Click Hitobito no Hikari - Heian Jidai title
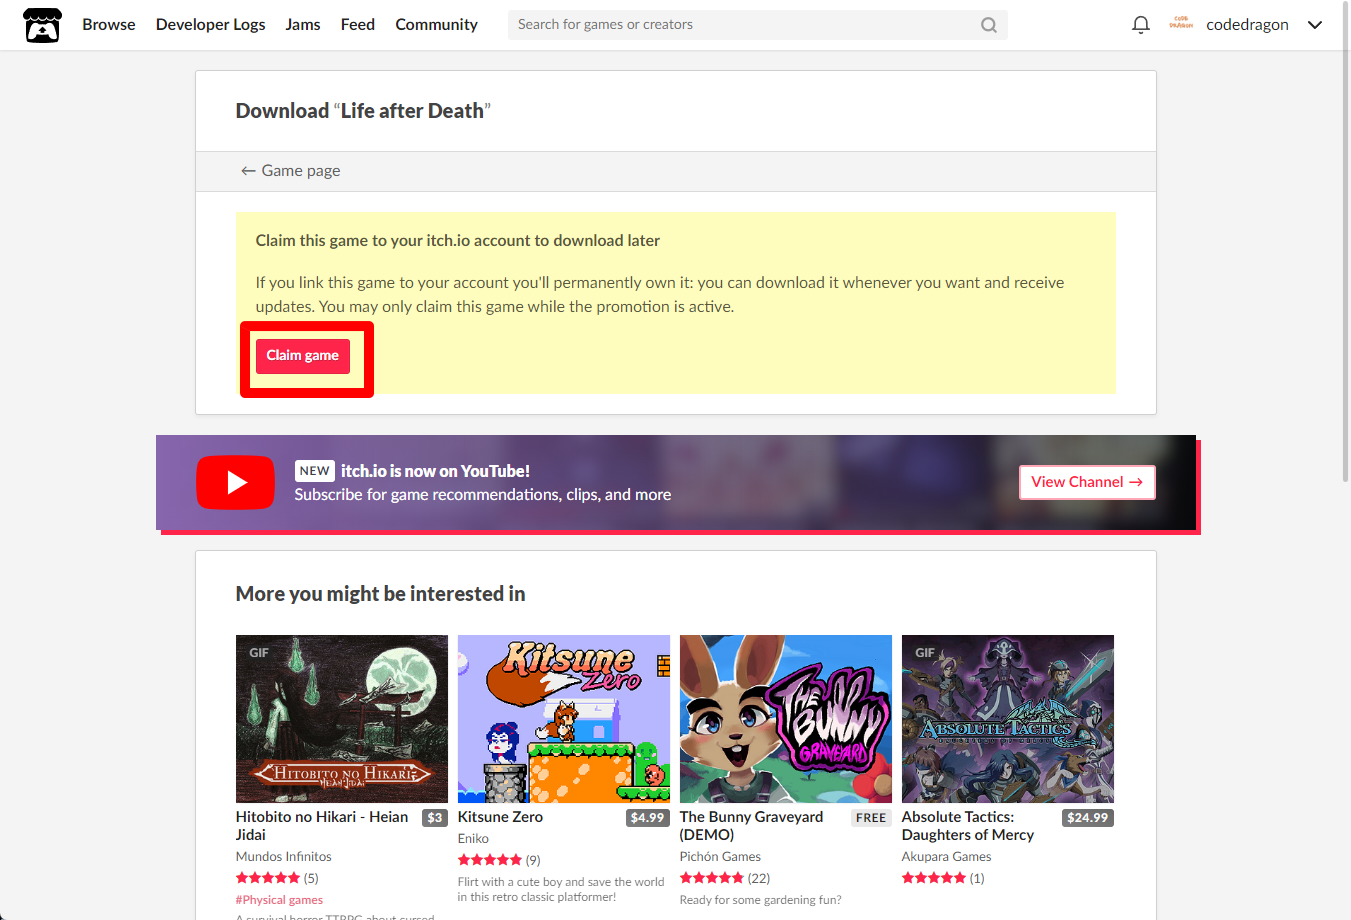Screen dimensions: 1351x920 (x=322, y=826)
